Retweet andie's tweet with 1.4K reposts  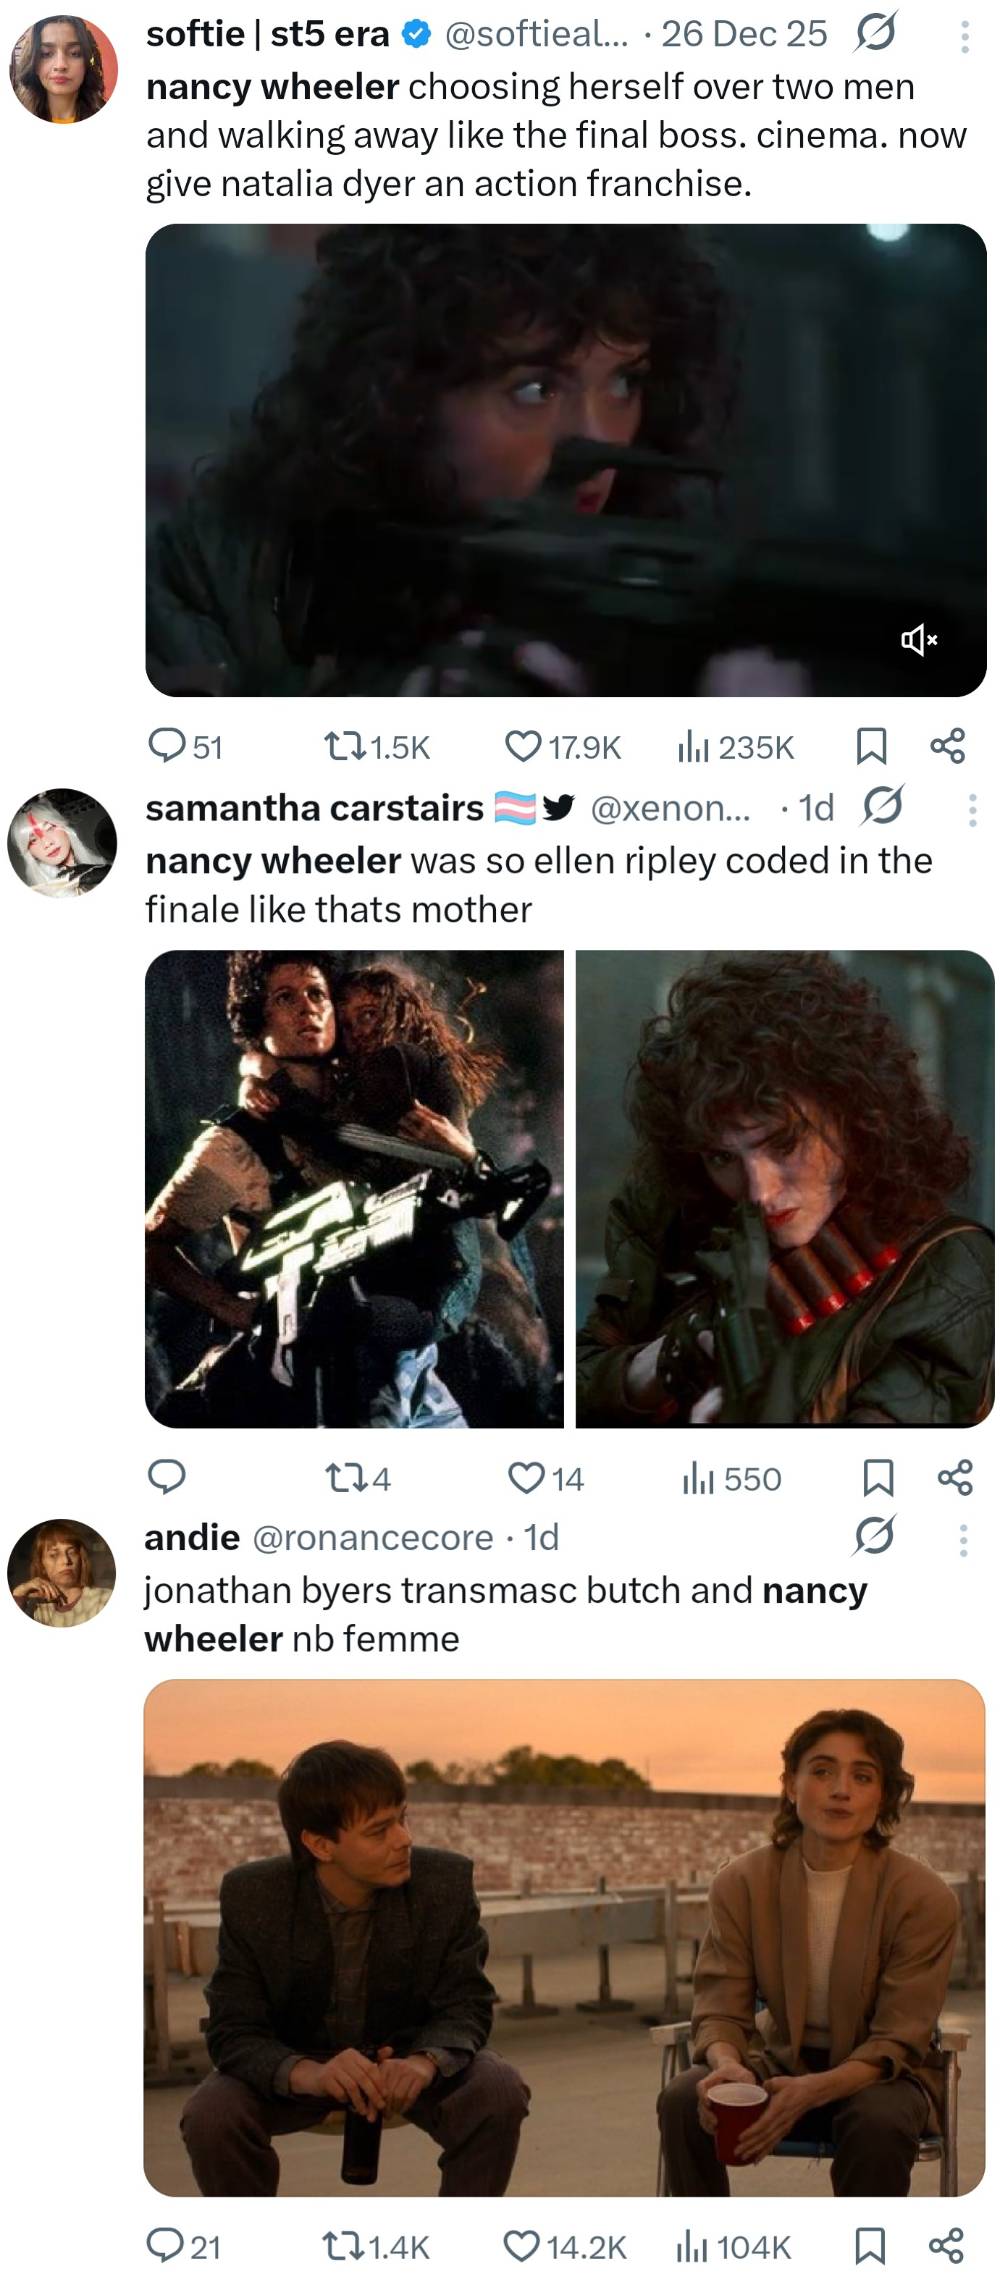tap(376, 2247)
